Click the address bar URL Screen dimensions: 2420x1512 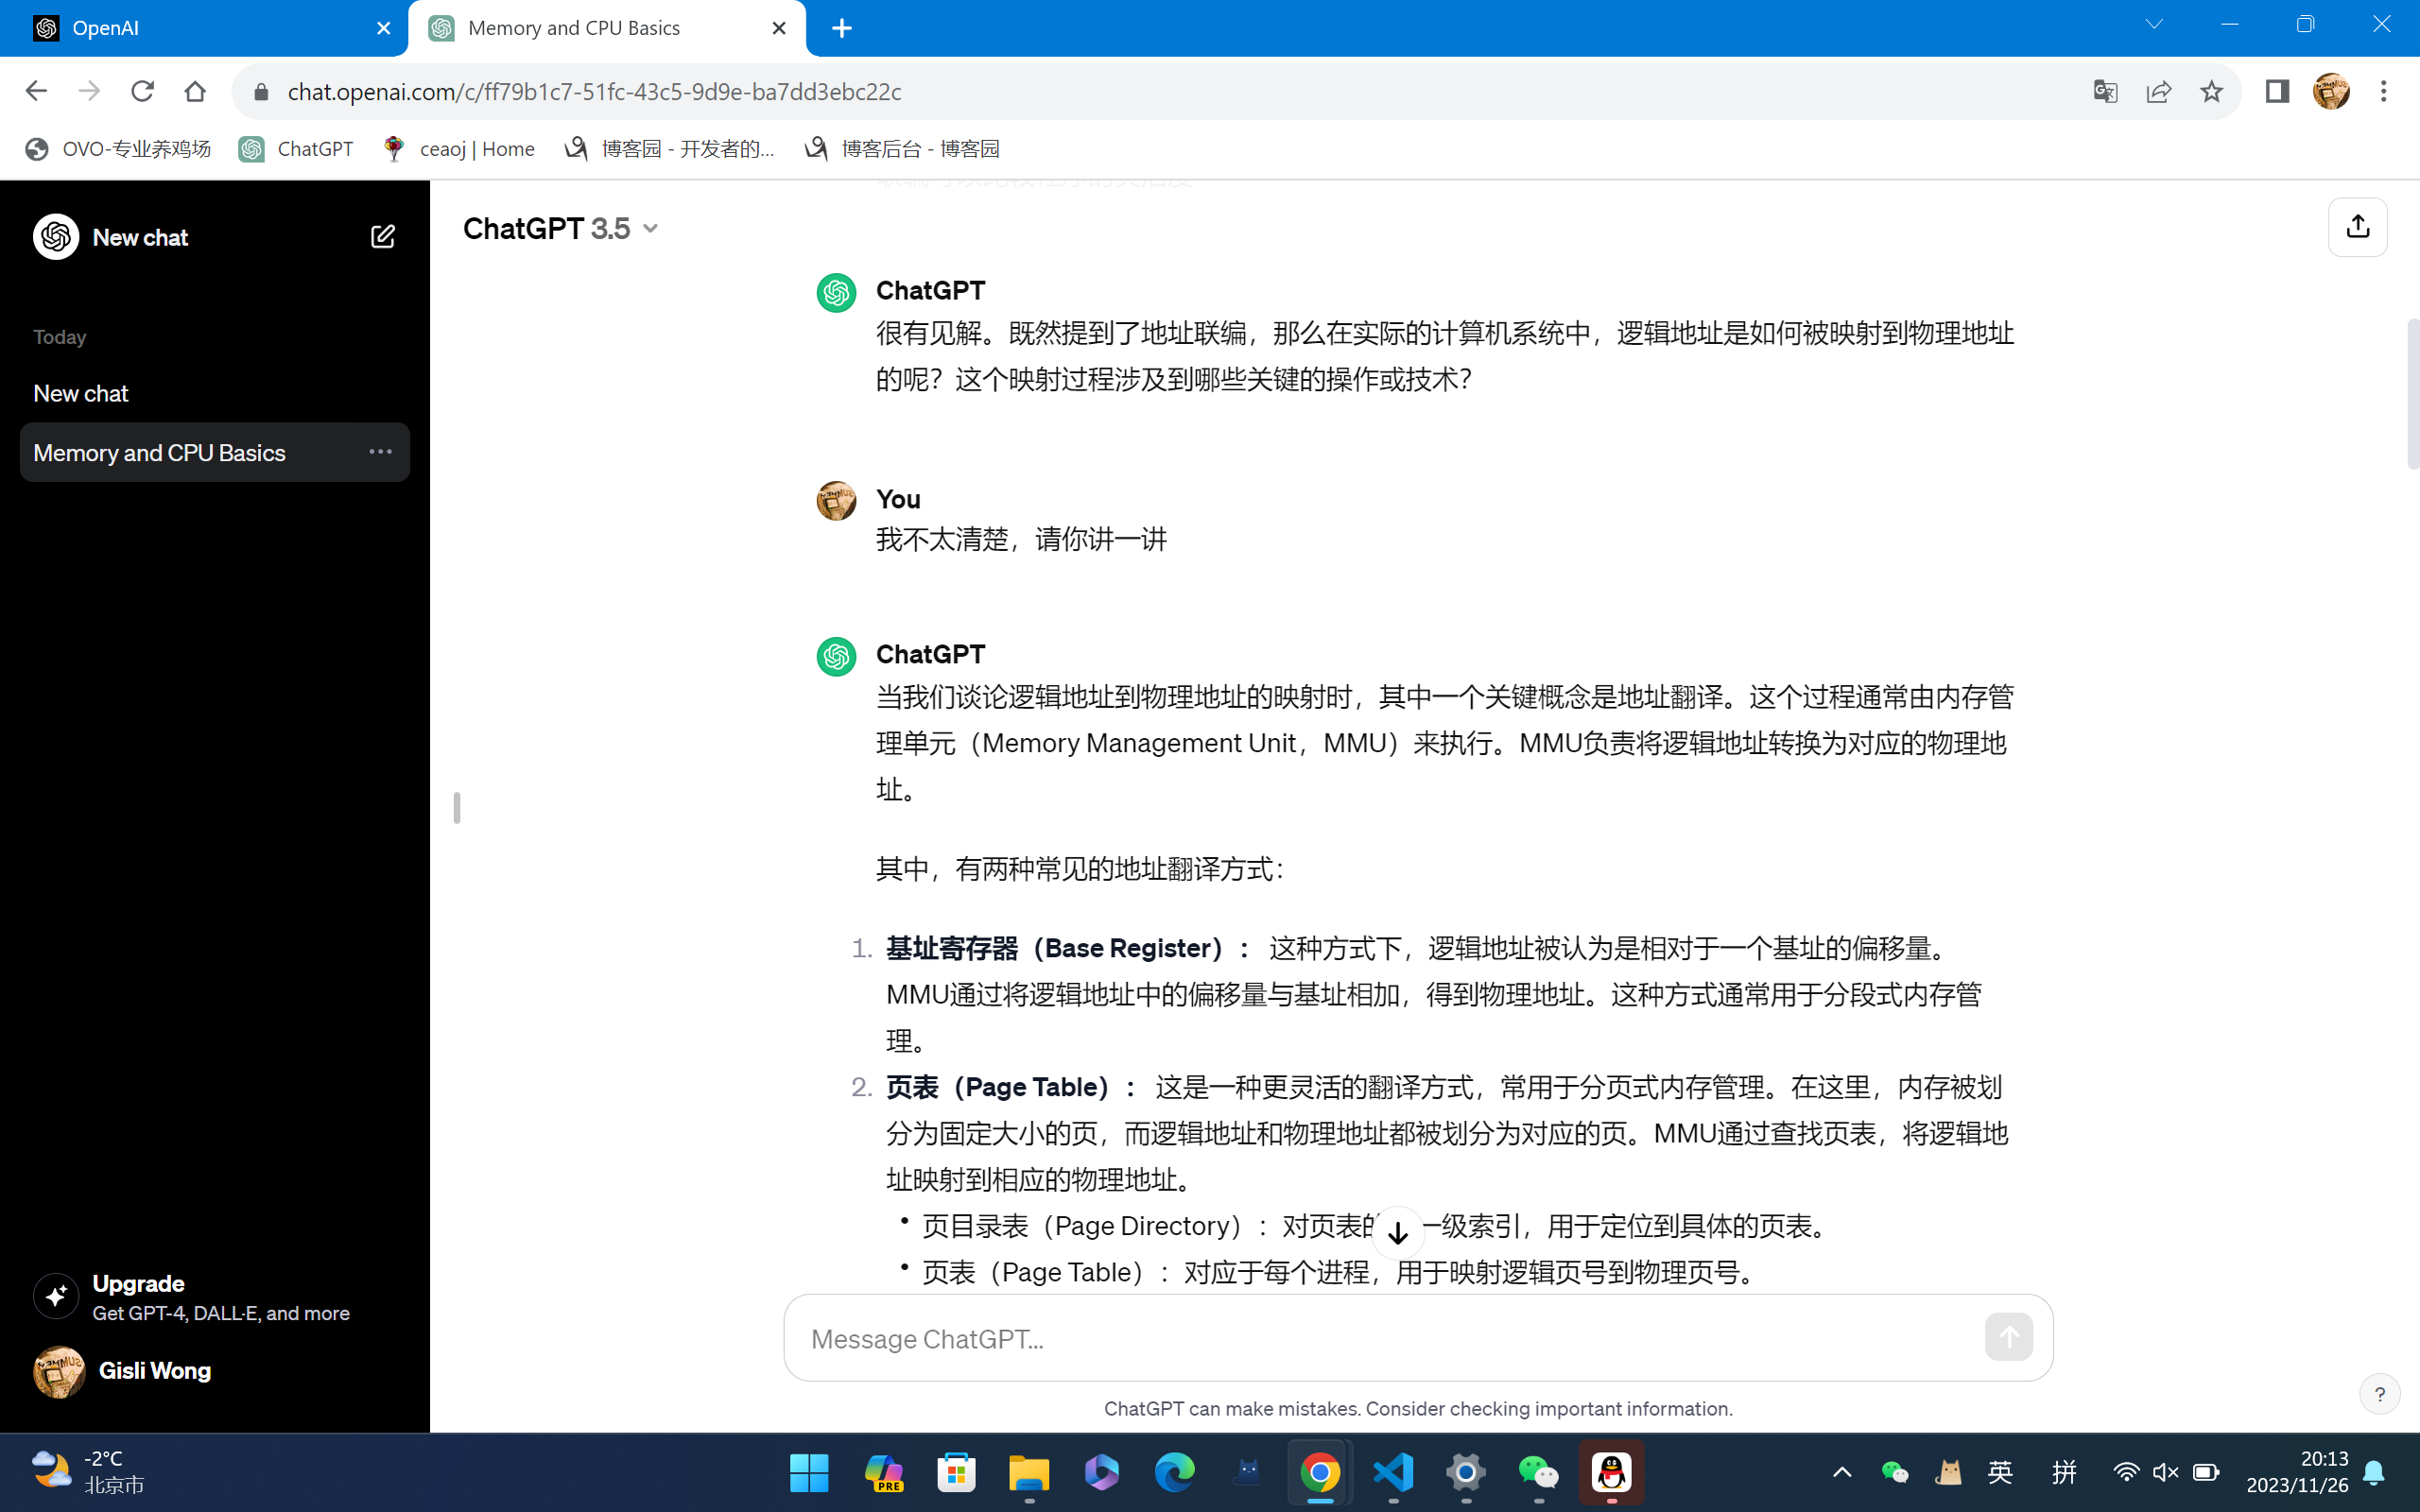coord(594,92)
